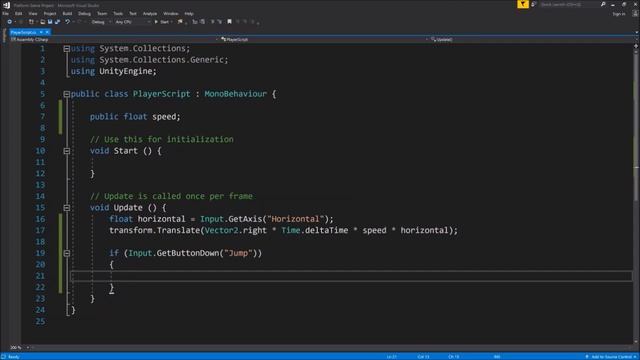This screenshot has height=360, width=640.
Task: Open the View menu
Action: click(33, 13)
